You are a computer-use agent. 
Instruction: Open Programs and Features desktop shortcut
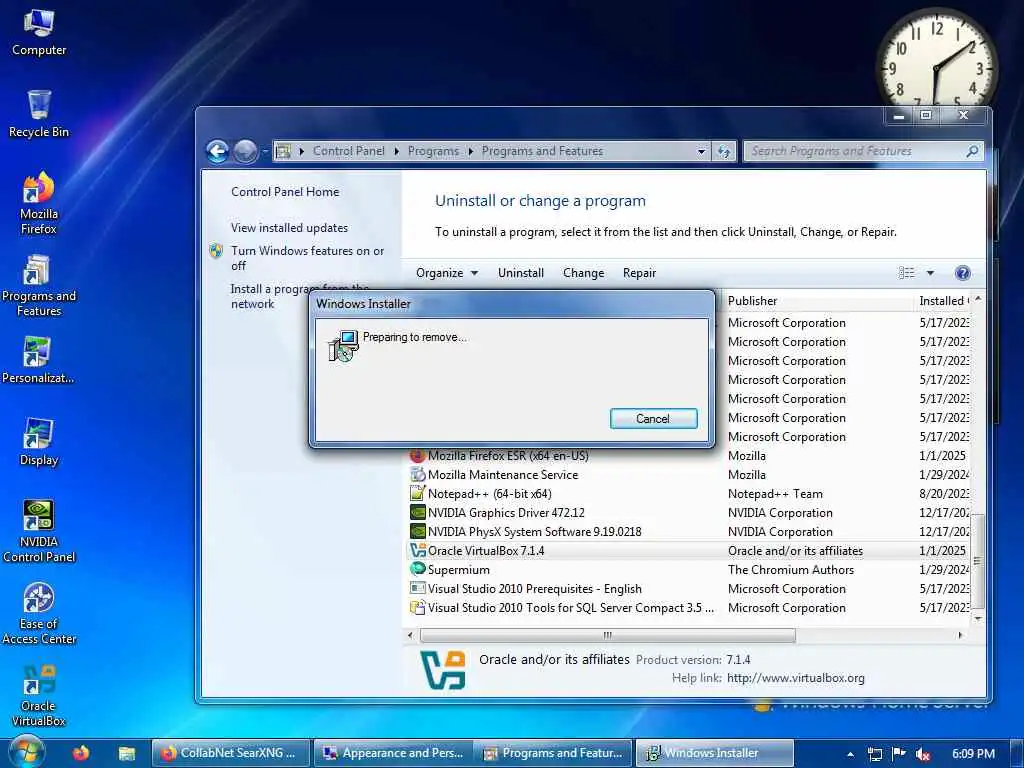39,285
